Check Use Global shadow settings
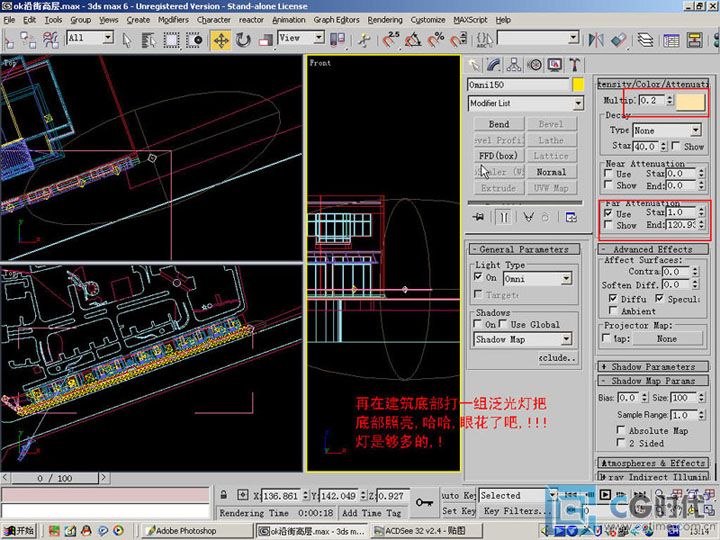 point(503,324)
